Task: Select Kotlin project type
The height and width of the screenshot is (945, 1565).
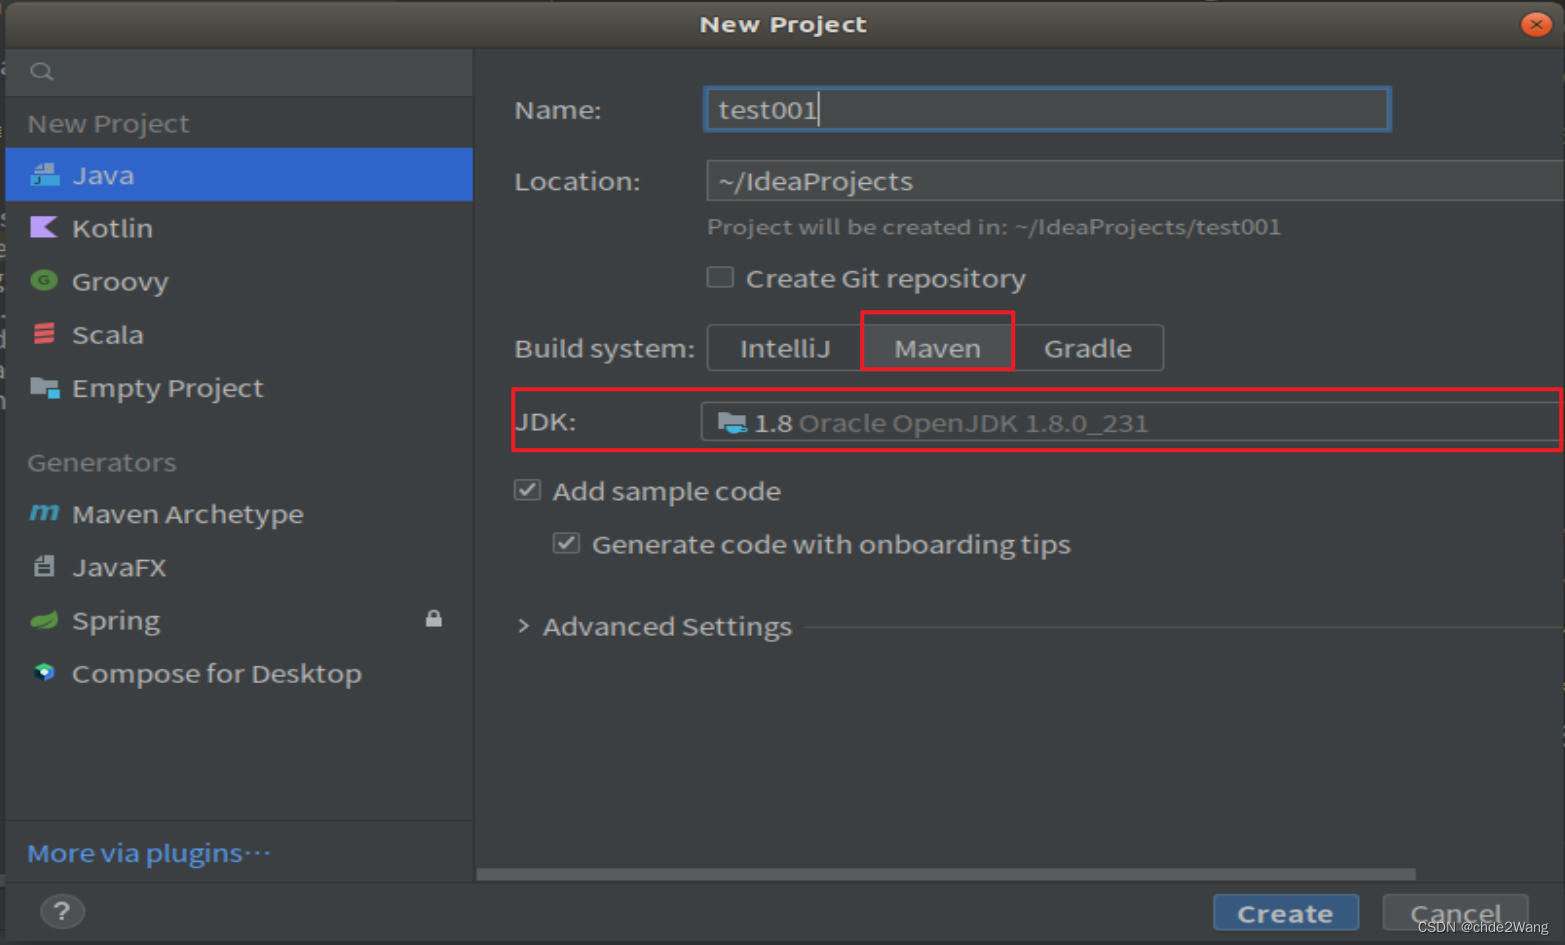Action: point(239,228)
